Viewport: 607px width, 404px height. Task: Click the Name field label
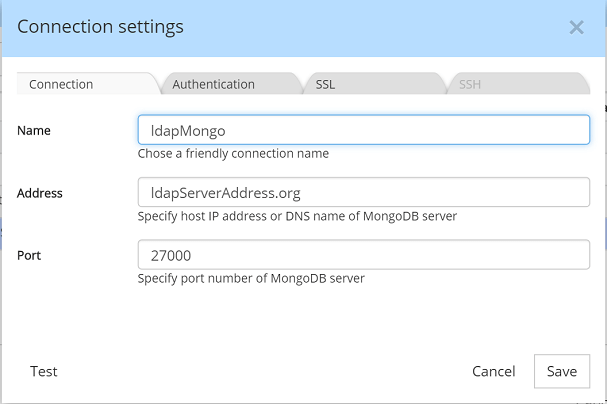click(34, 130)
